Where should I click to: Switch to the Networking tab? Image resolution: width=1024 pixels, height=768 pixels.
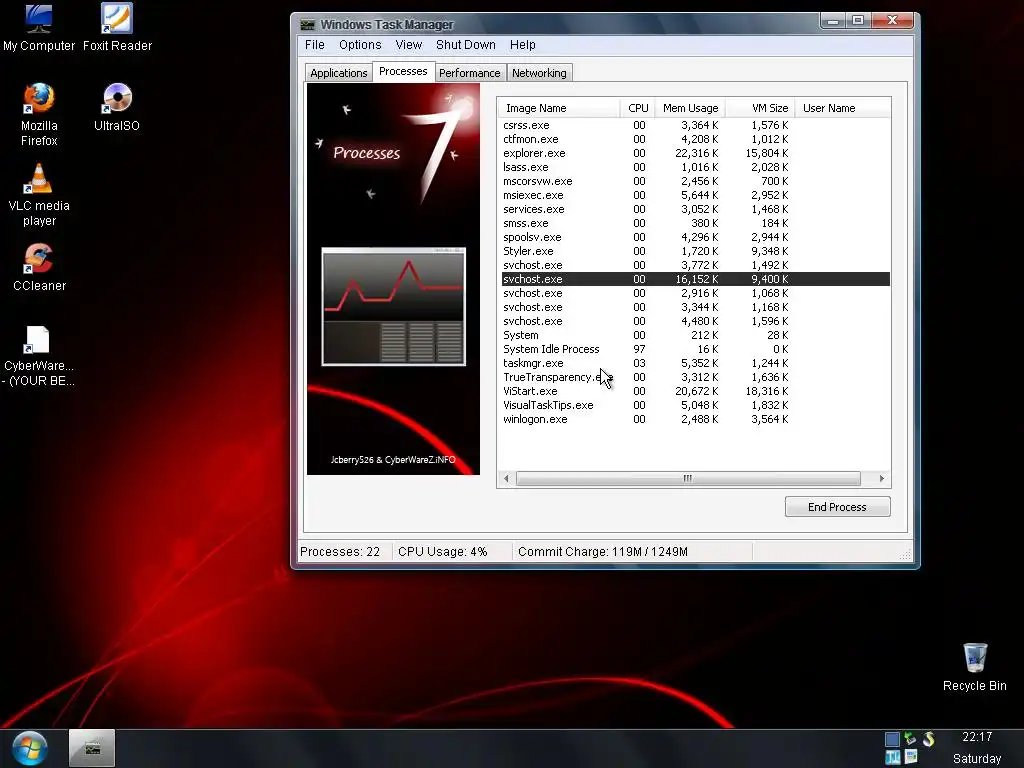(x=539, y=72)
